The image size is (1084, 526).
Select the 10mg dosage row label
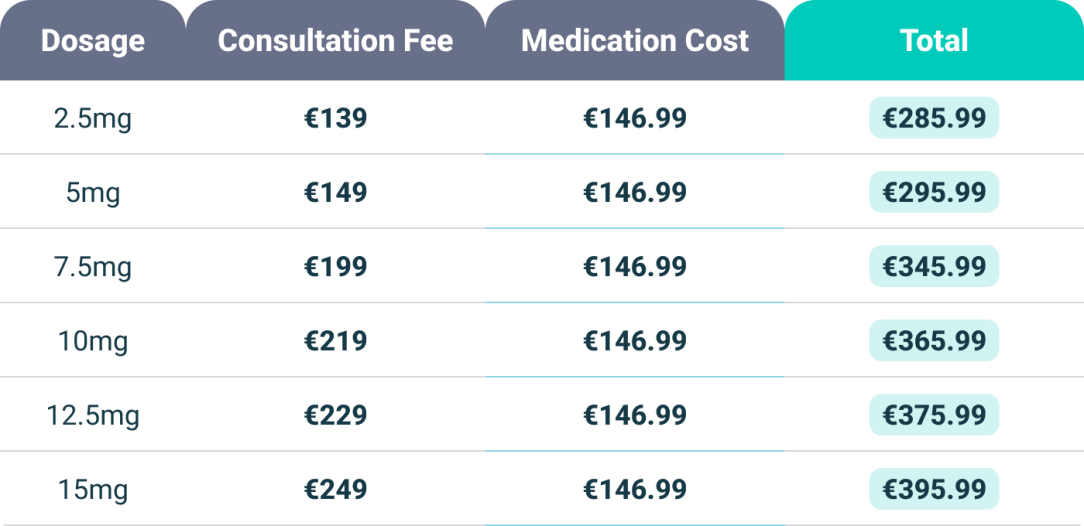[x=93, y=341]
